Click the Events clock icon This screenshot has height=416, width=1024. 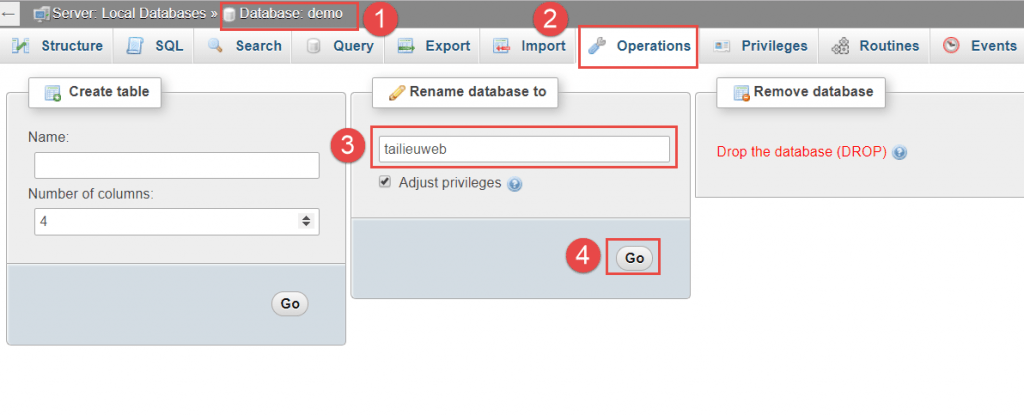point(951,46)
